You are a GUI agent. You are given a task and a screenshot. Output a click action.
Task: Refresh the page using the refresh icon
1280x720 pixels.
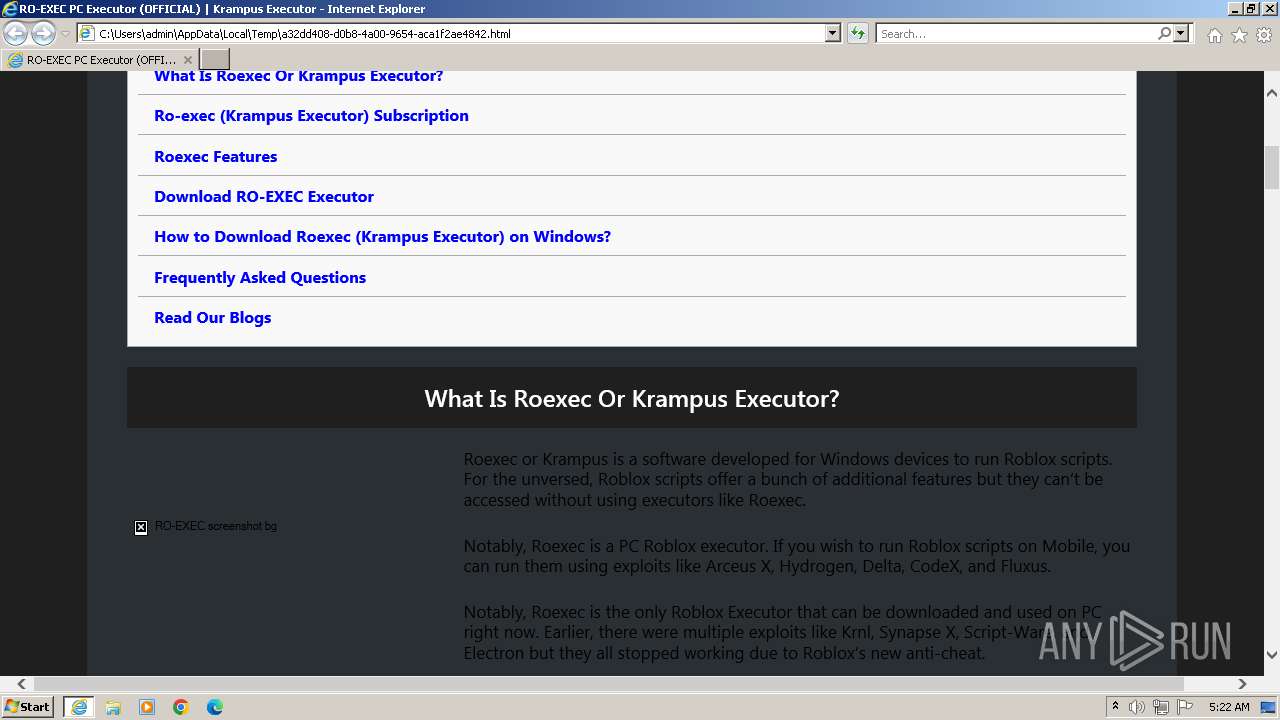(x=858, y=33)
